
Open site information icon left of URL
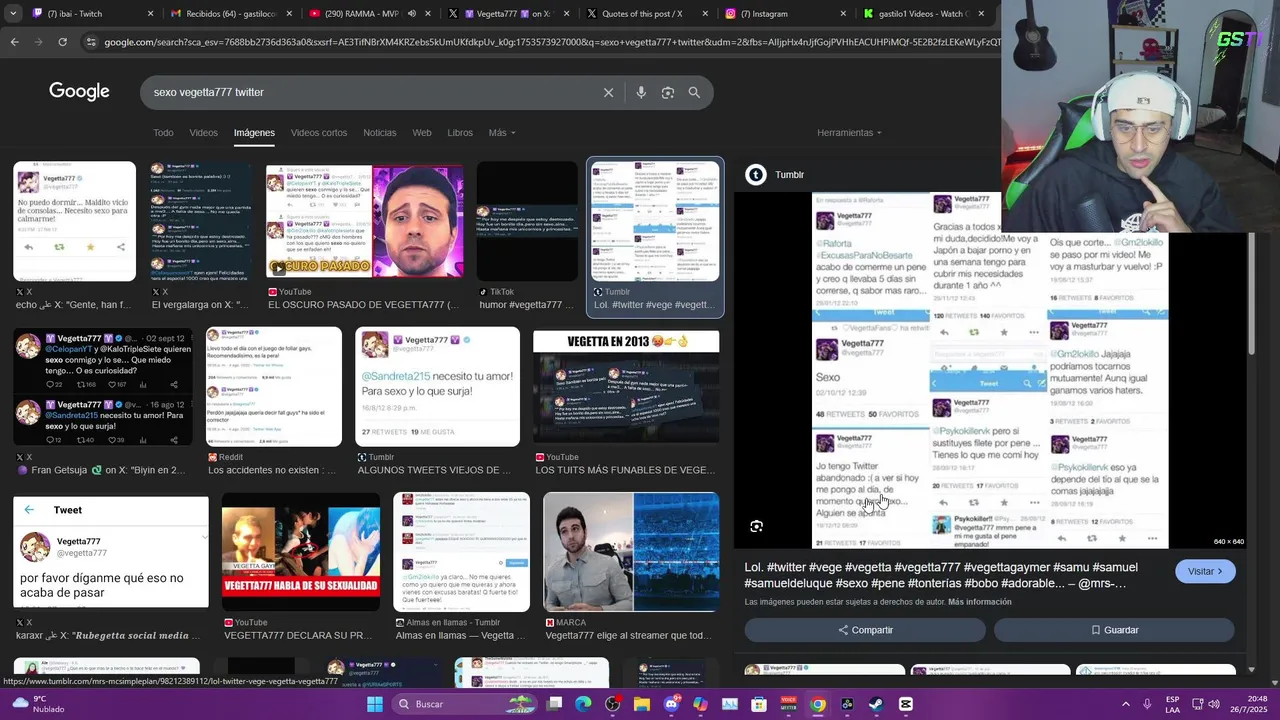[x=91, y=42]
